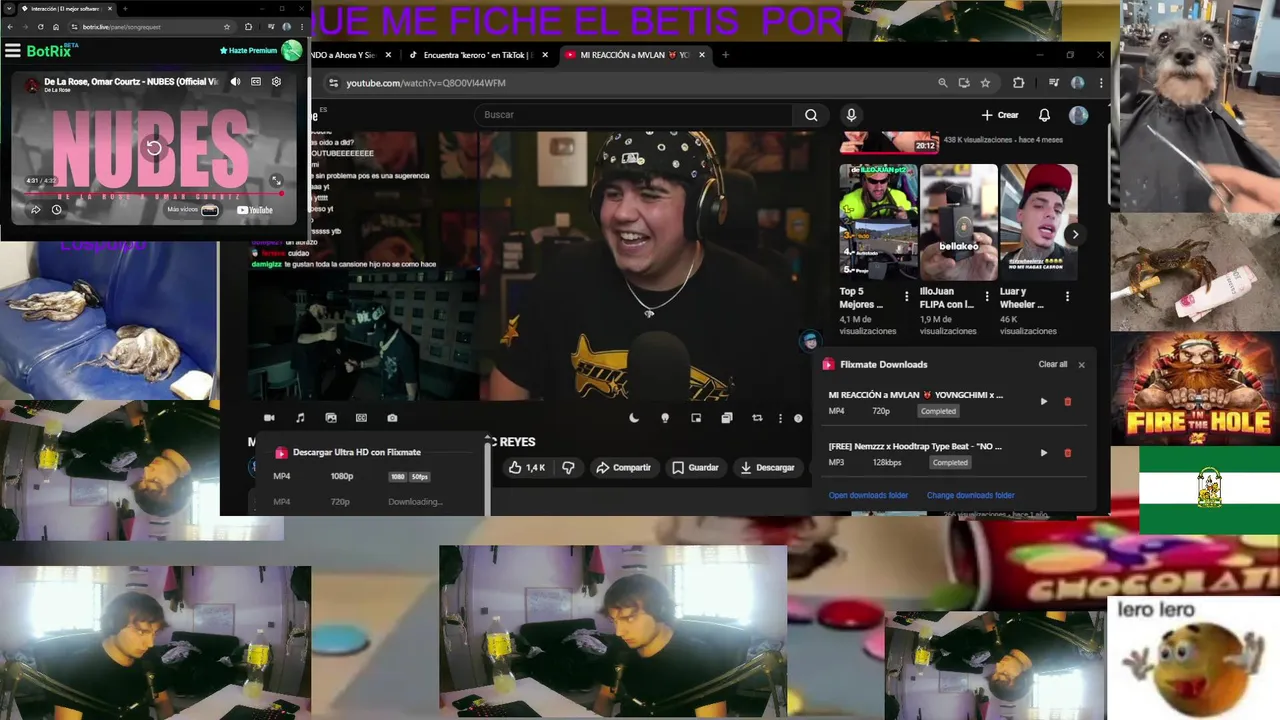Open the YouTube account avatar
Image resolution: width=1280 pixels, height=720 pixels.
pyautogui.click(x=1078, y=115)
